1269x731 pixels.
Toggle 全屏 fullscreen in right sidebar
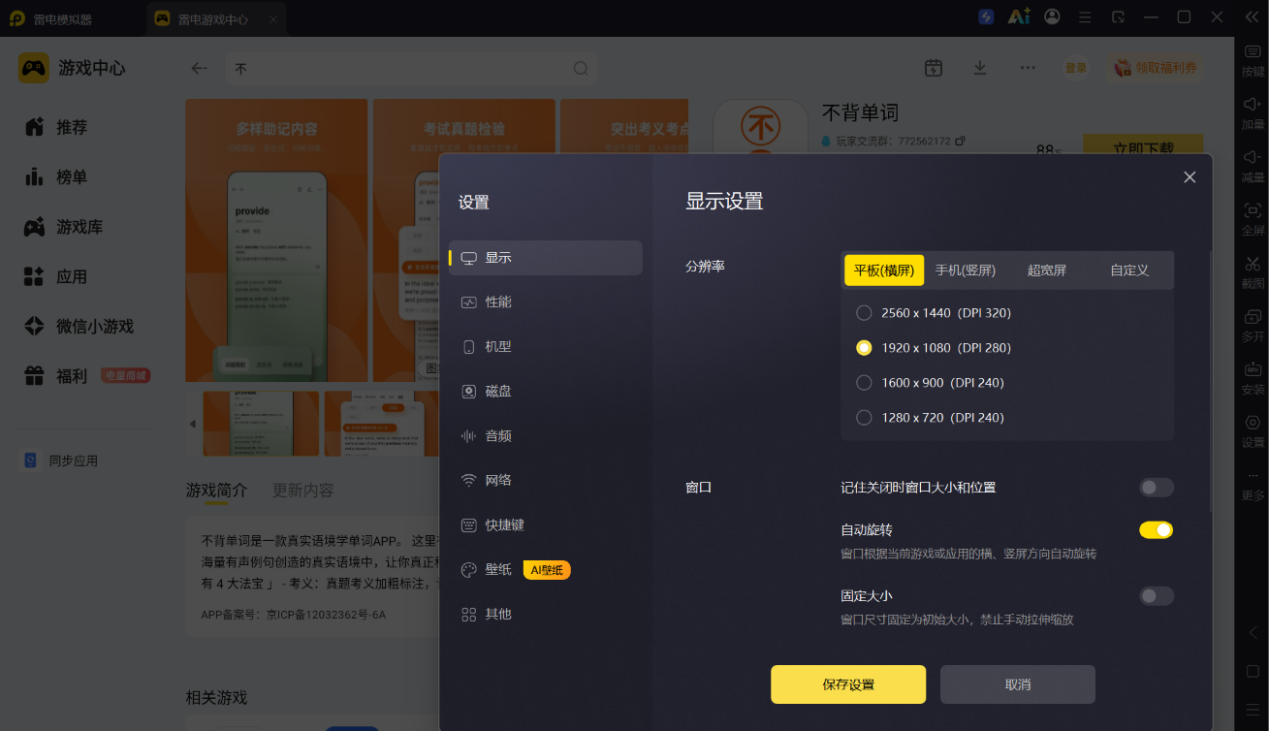click(x=1252, y=218)
